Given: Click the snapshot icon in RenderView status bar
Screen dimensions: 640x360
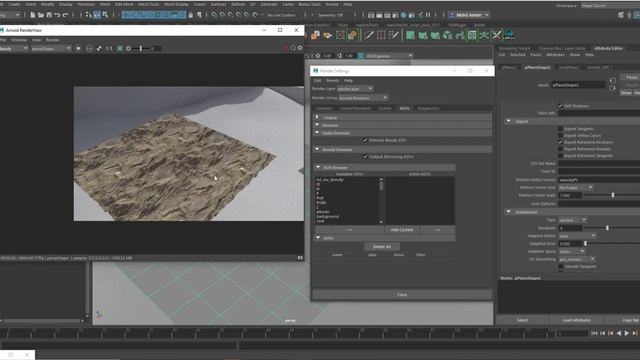Looking at the screenshot, I should pyautogui.click(x=300, y=258).
